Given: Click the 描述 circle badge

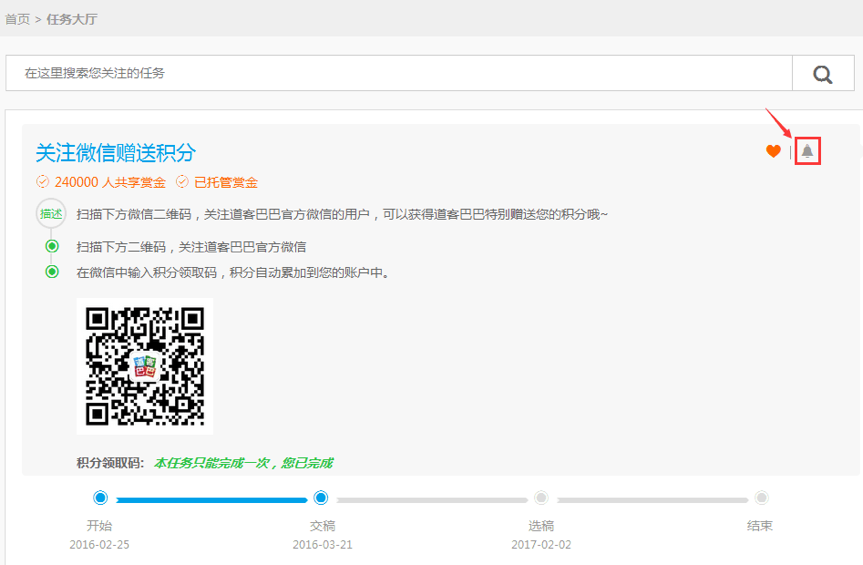Looking at the screenshot, I should tap(51, 214).
